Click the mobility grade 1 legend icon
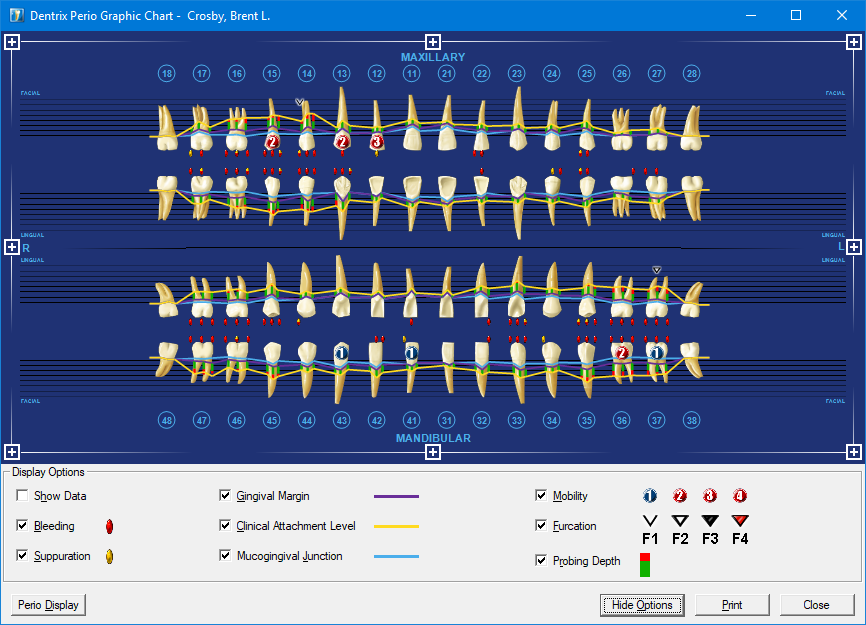The image size is (866, 625). click(x=649, y=496)
